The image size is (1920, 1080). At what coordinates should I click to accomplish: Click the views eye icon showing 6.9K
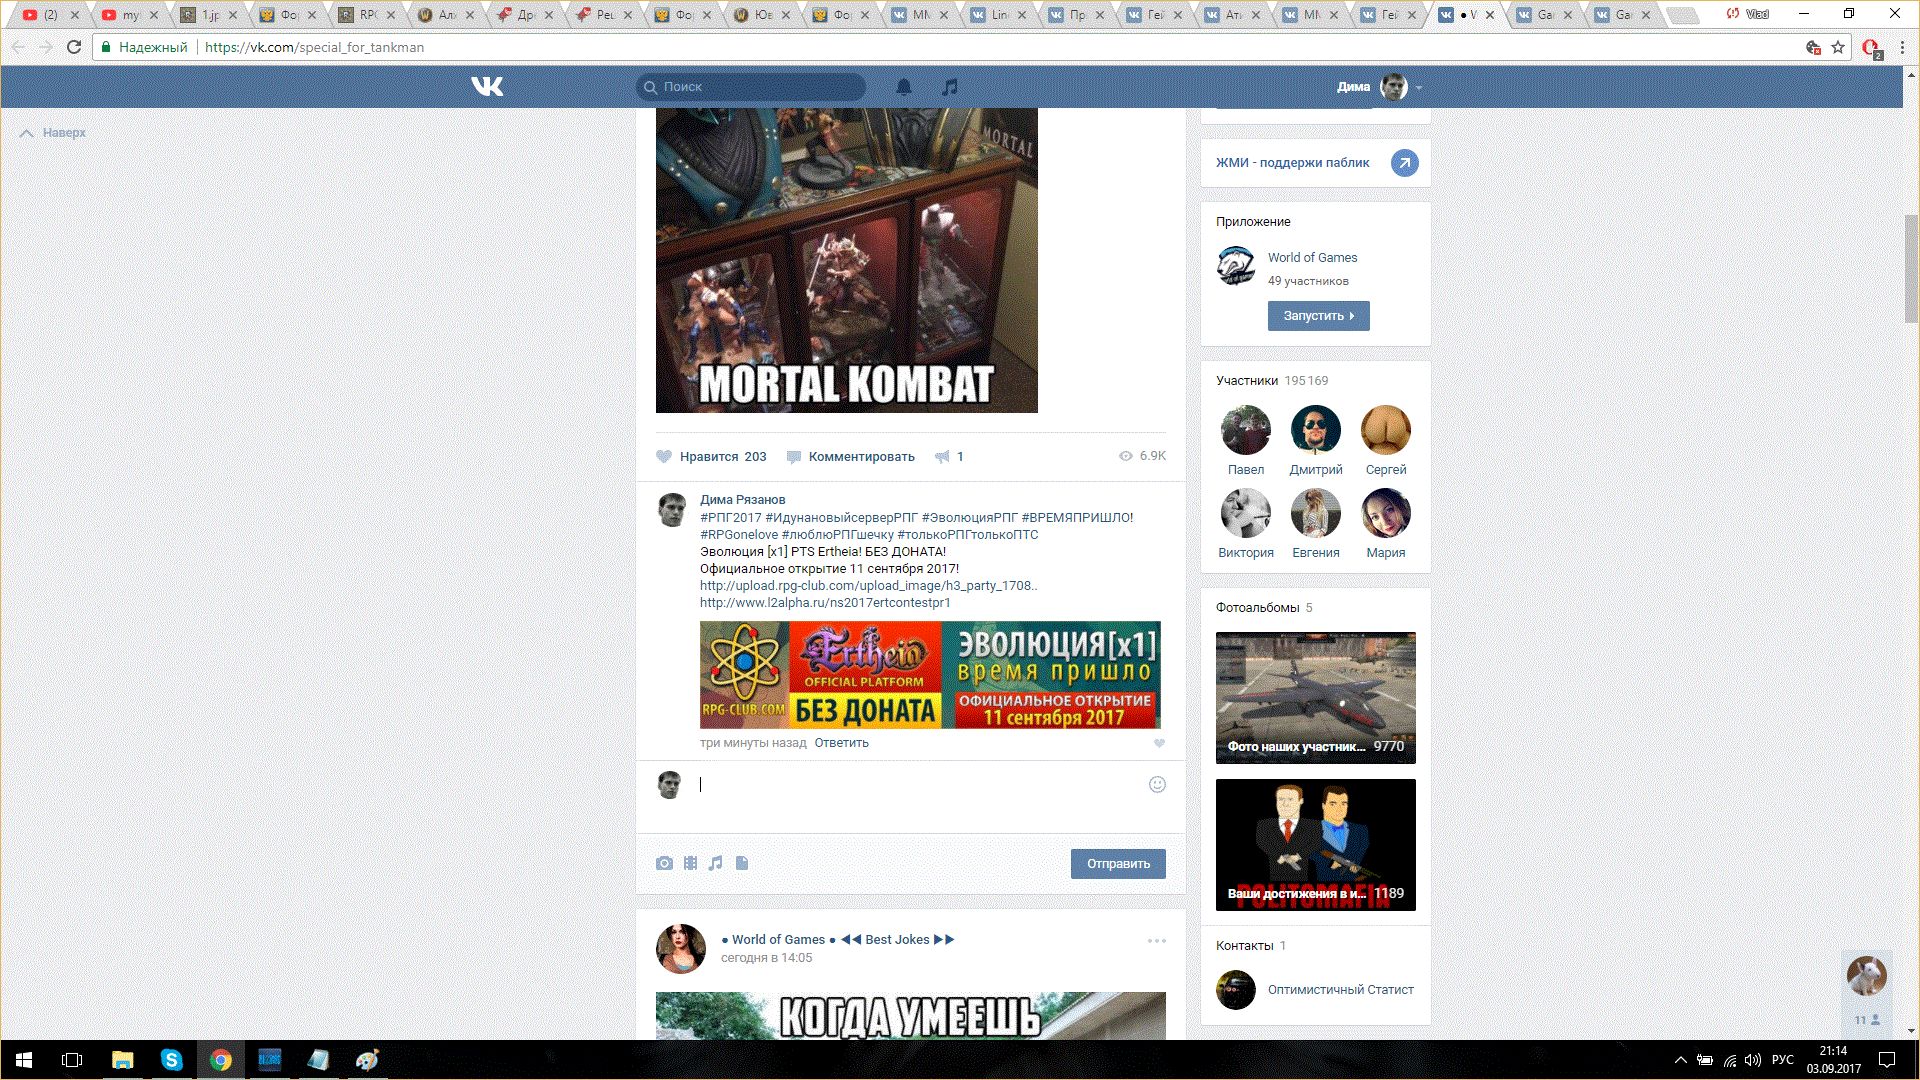(x=1126, y=456)
